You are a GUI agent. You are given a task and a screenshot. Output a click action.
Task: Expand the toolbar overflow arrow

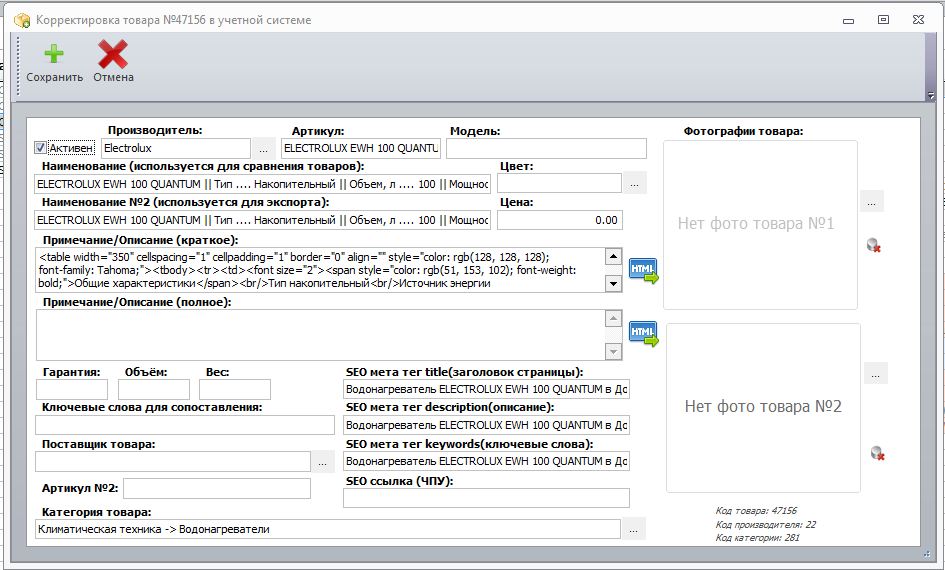pyautogui.click(x=931, y=95)
